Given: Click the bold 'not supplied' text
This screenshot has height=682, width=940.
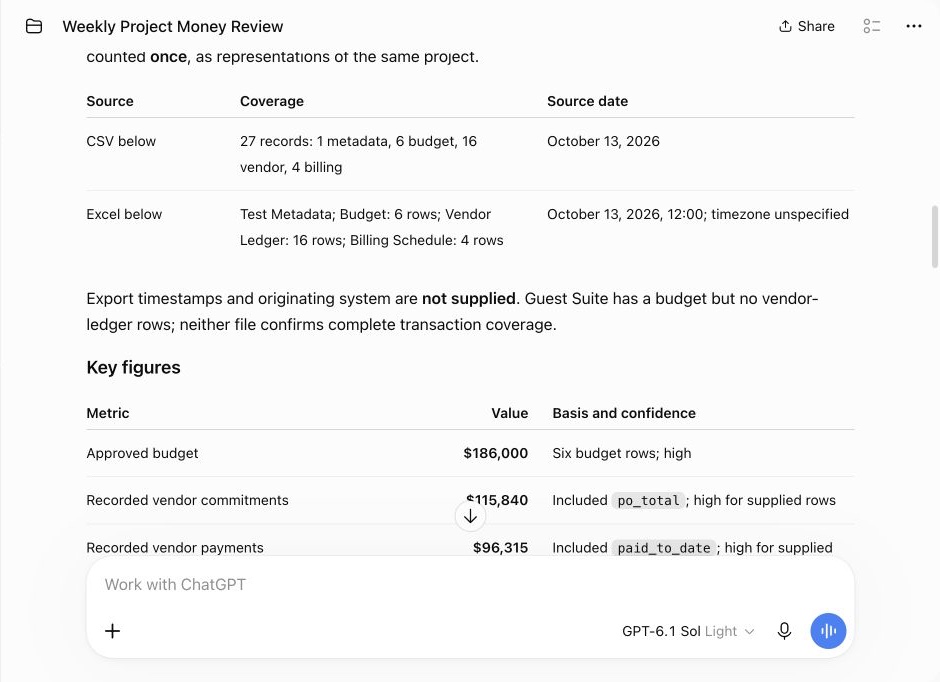Looking at the screenshot, I should coord(469,298).
